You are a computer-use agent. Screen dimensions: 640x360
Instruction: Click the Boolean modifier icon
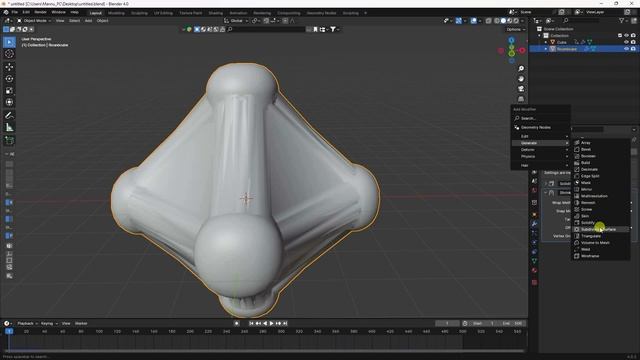click(x=577, y=156)
